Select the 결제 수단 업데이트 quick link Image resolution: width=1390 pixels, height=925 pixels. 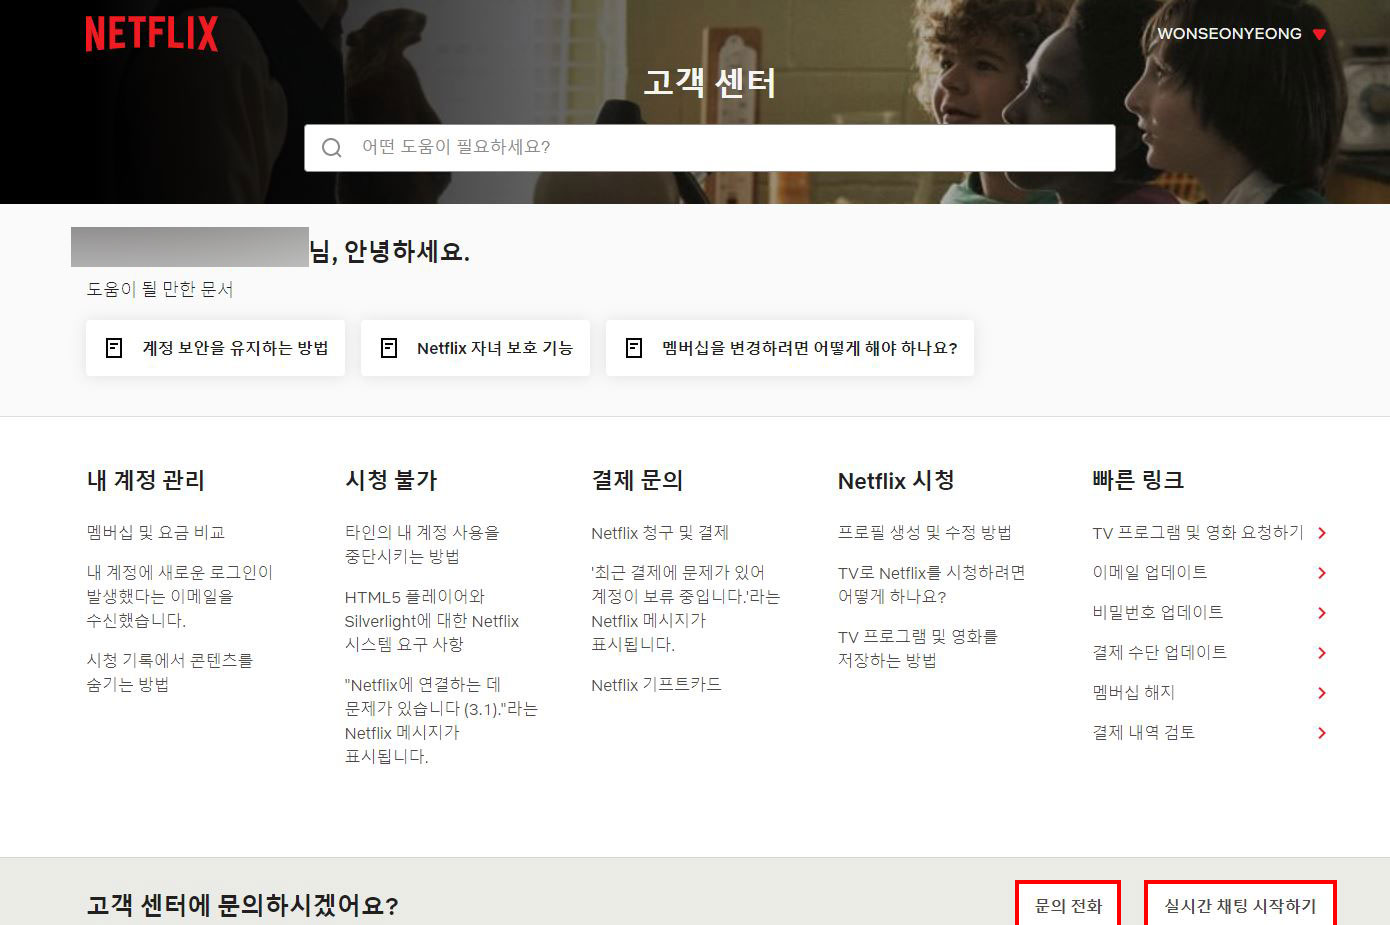pos(1160,653)
